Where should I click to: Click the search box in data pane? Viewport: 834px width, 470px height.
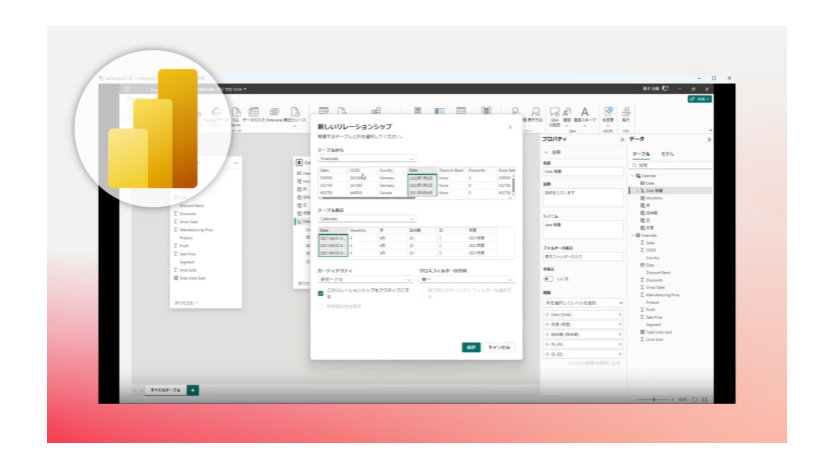tap(672, 165)
